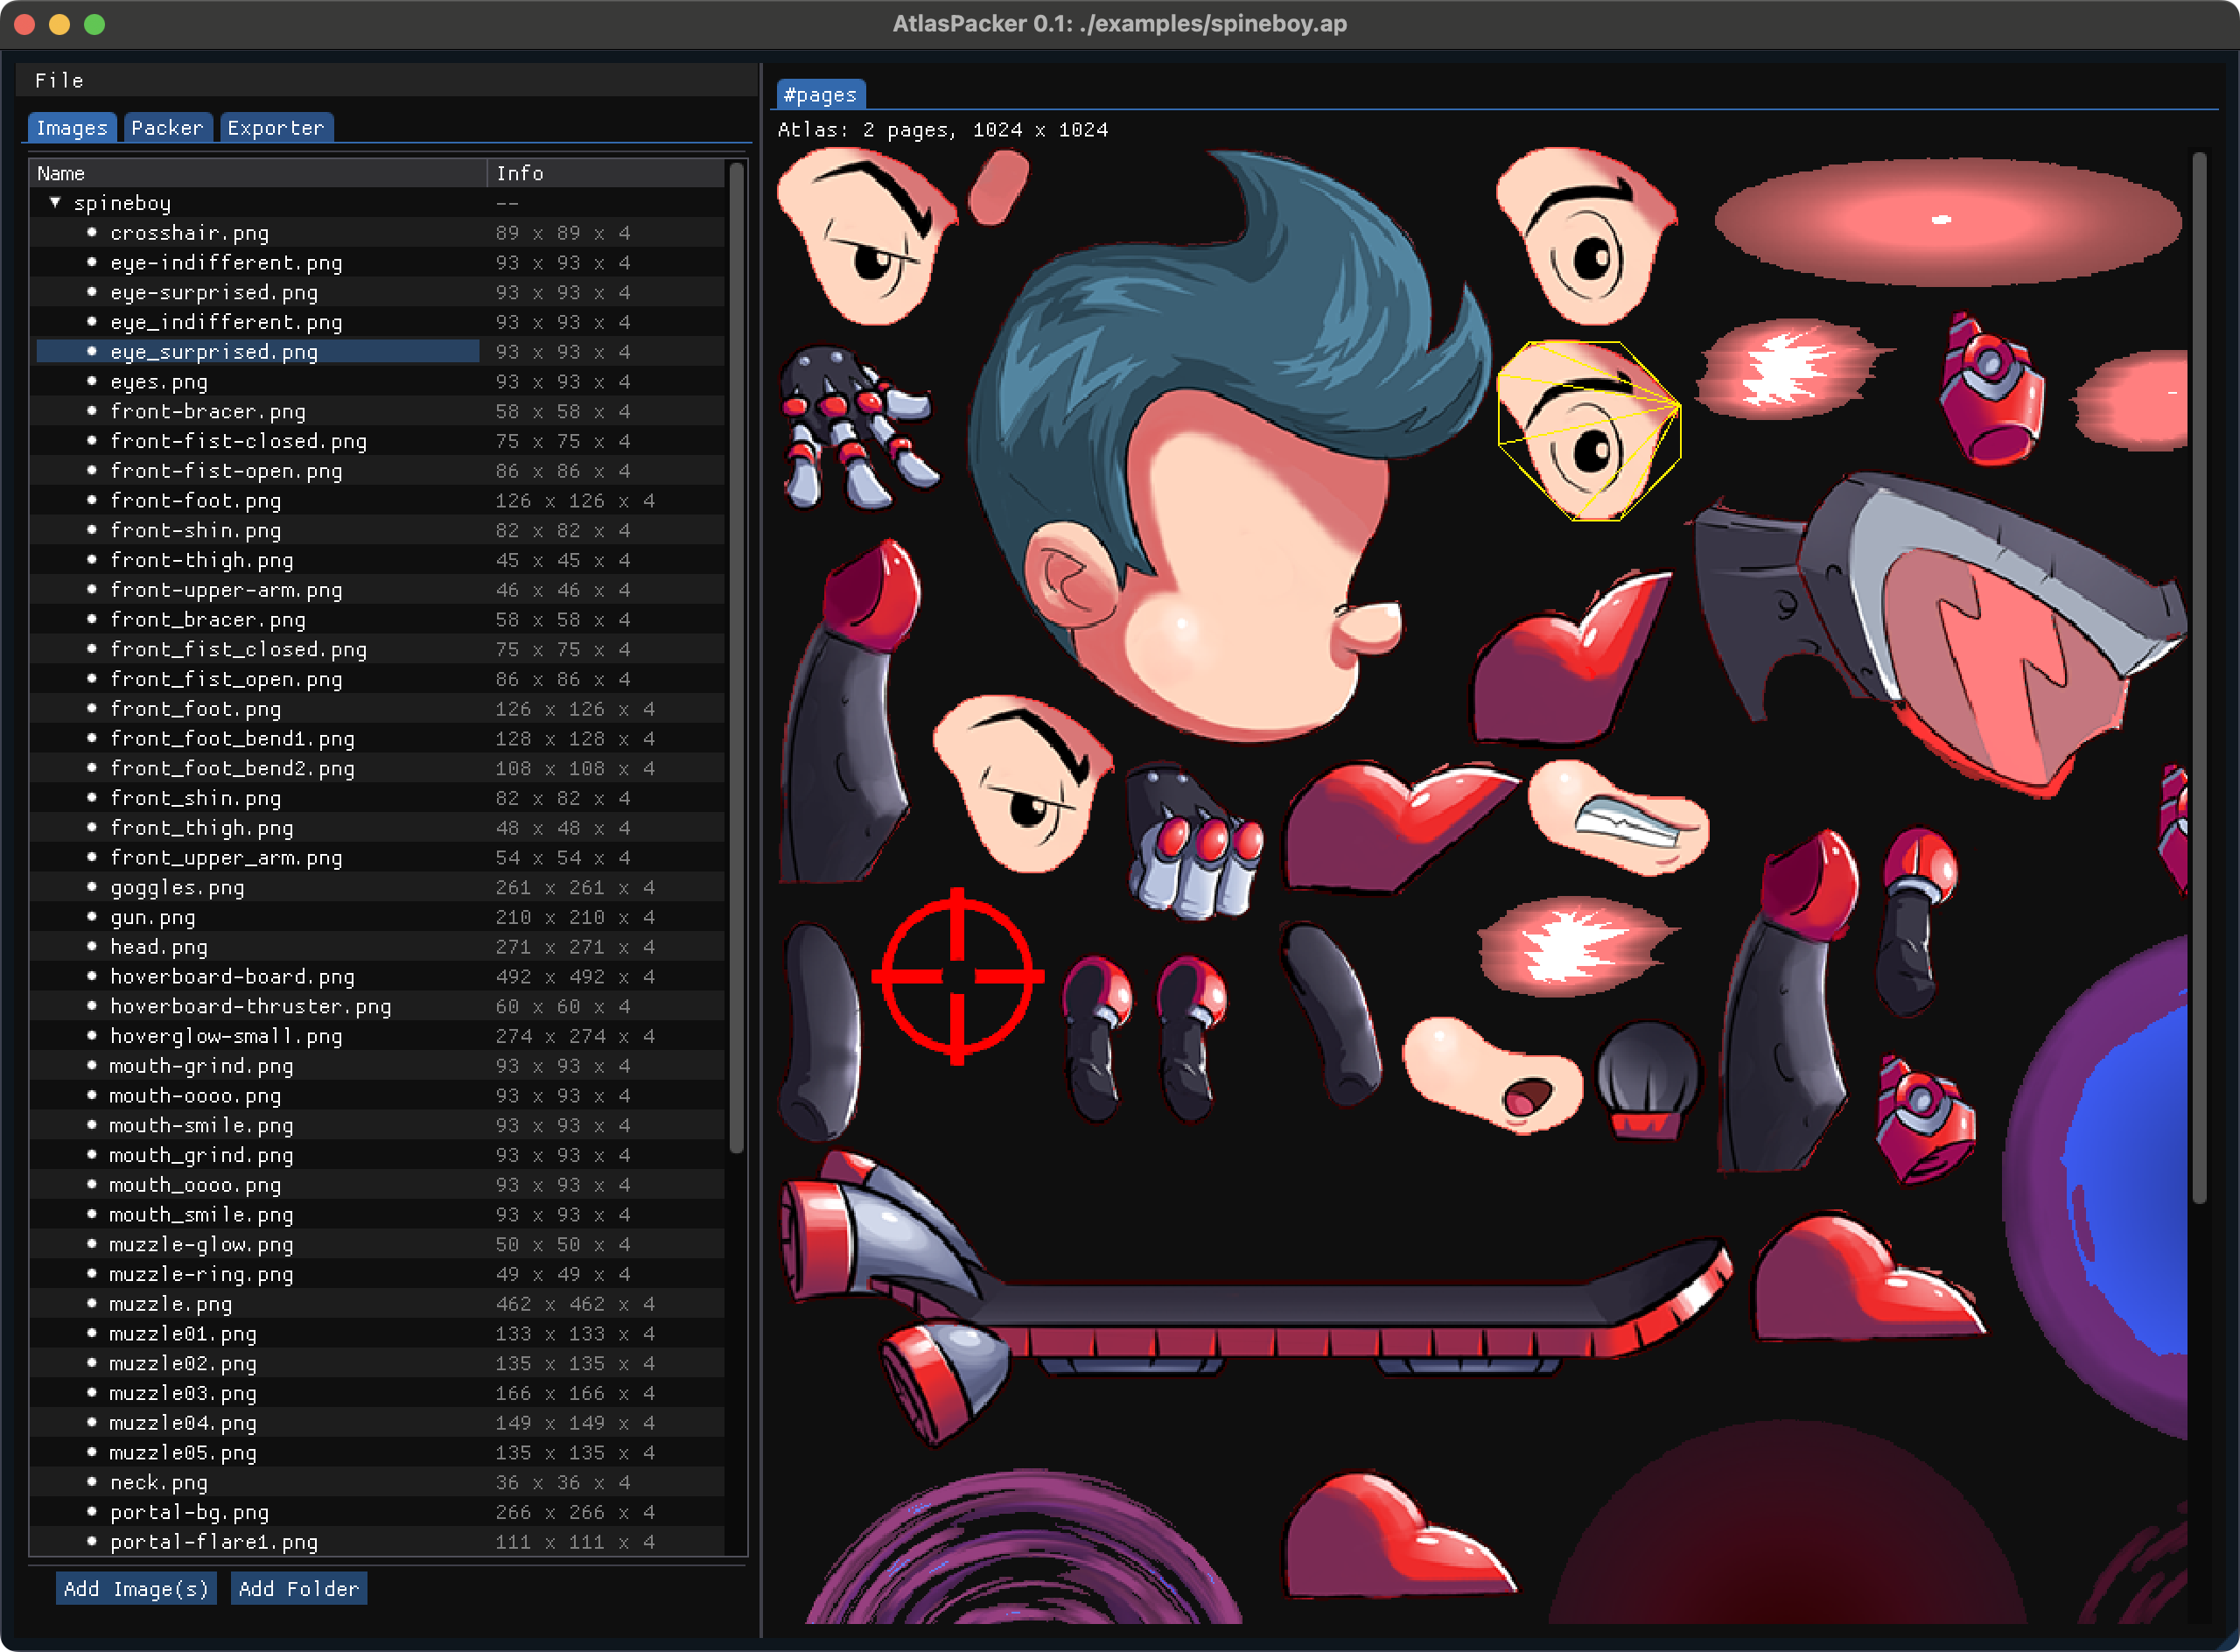Click the Add Image(s) button
The height and width of the screenshot is (1652, 2240).
[x=136, y=1589]
